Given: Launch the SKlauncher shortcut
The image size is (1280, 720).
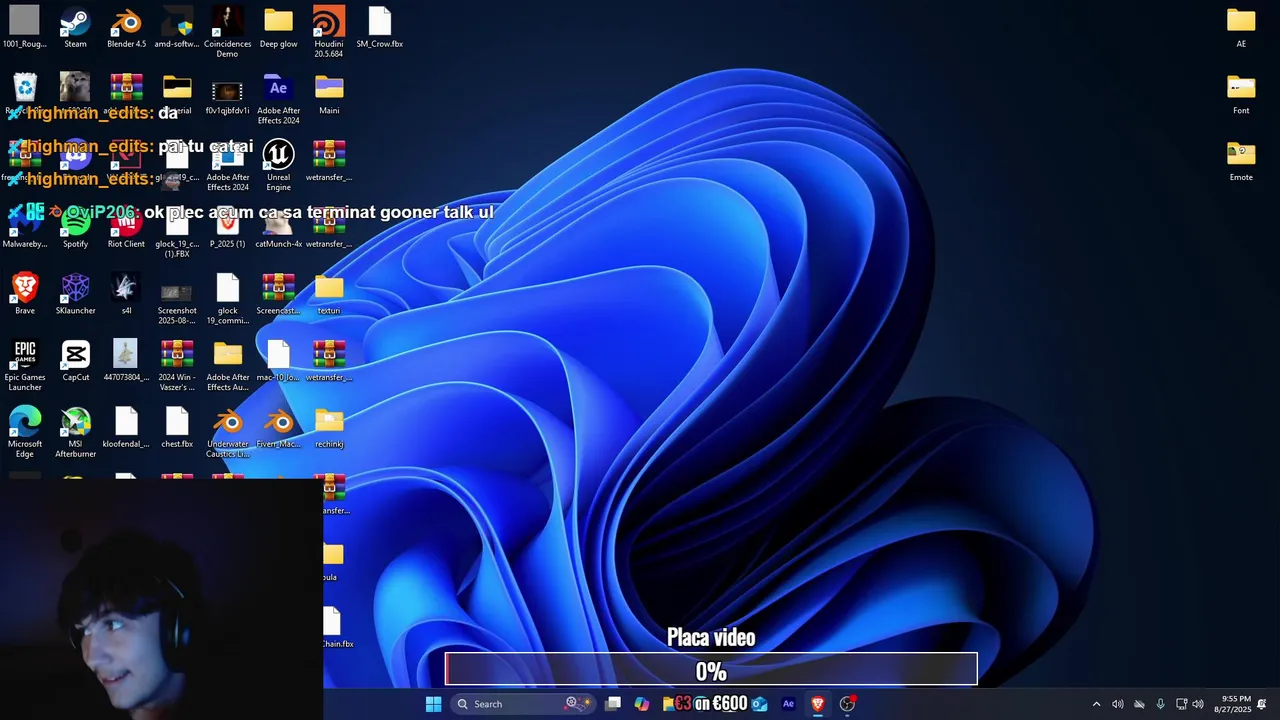Looking at the screenshot, I should [x=75, y=295].
